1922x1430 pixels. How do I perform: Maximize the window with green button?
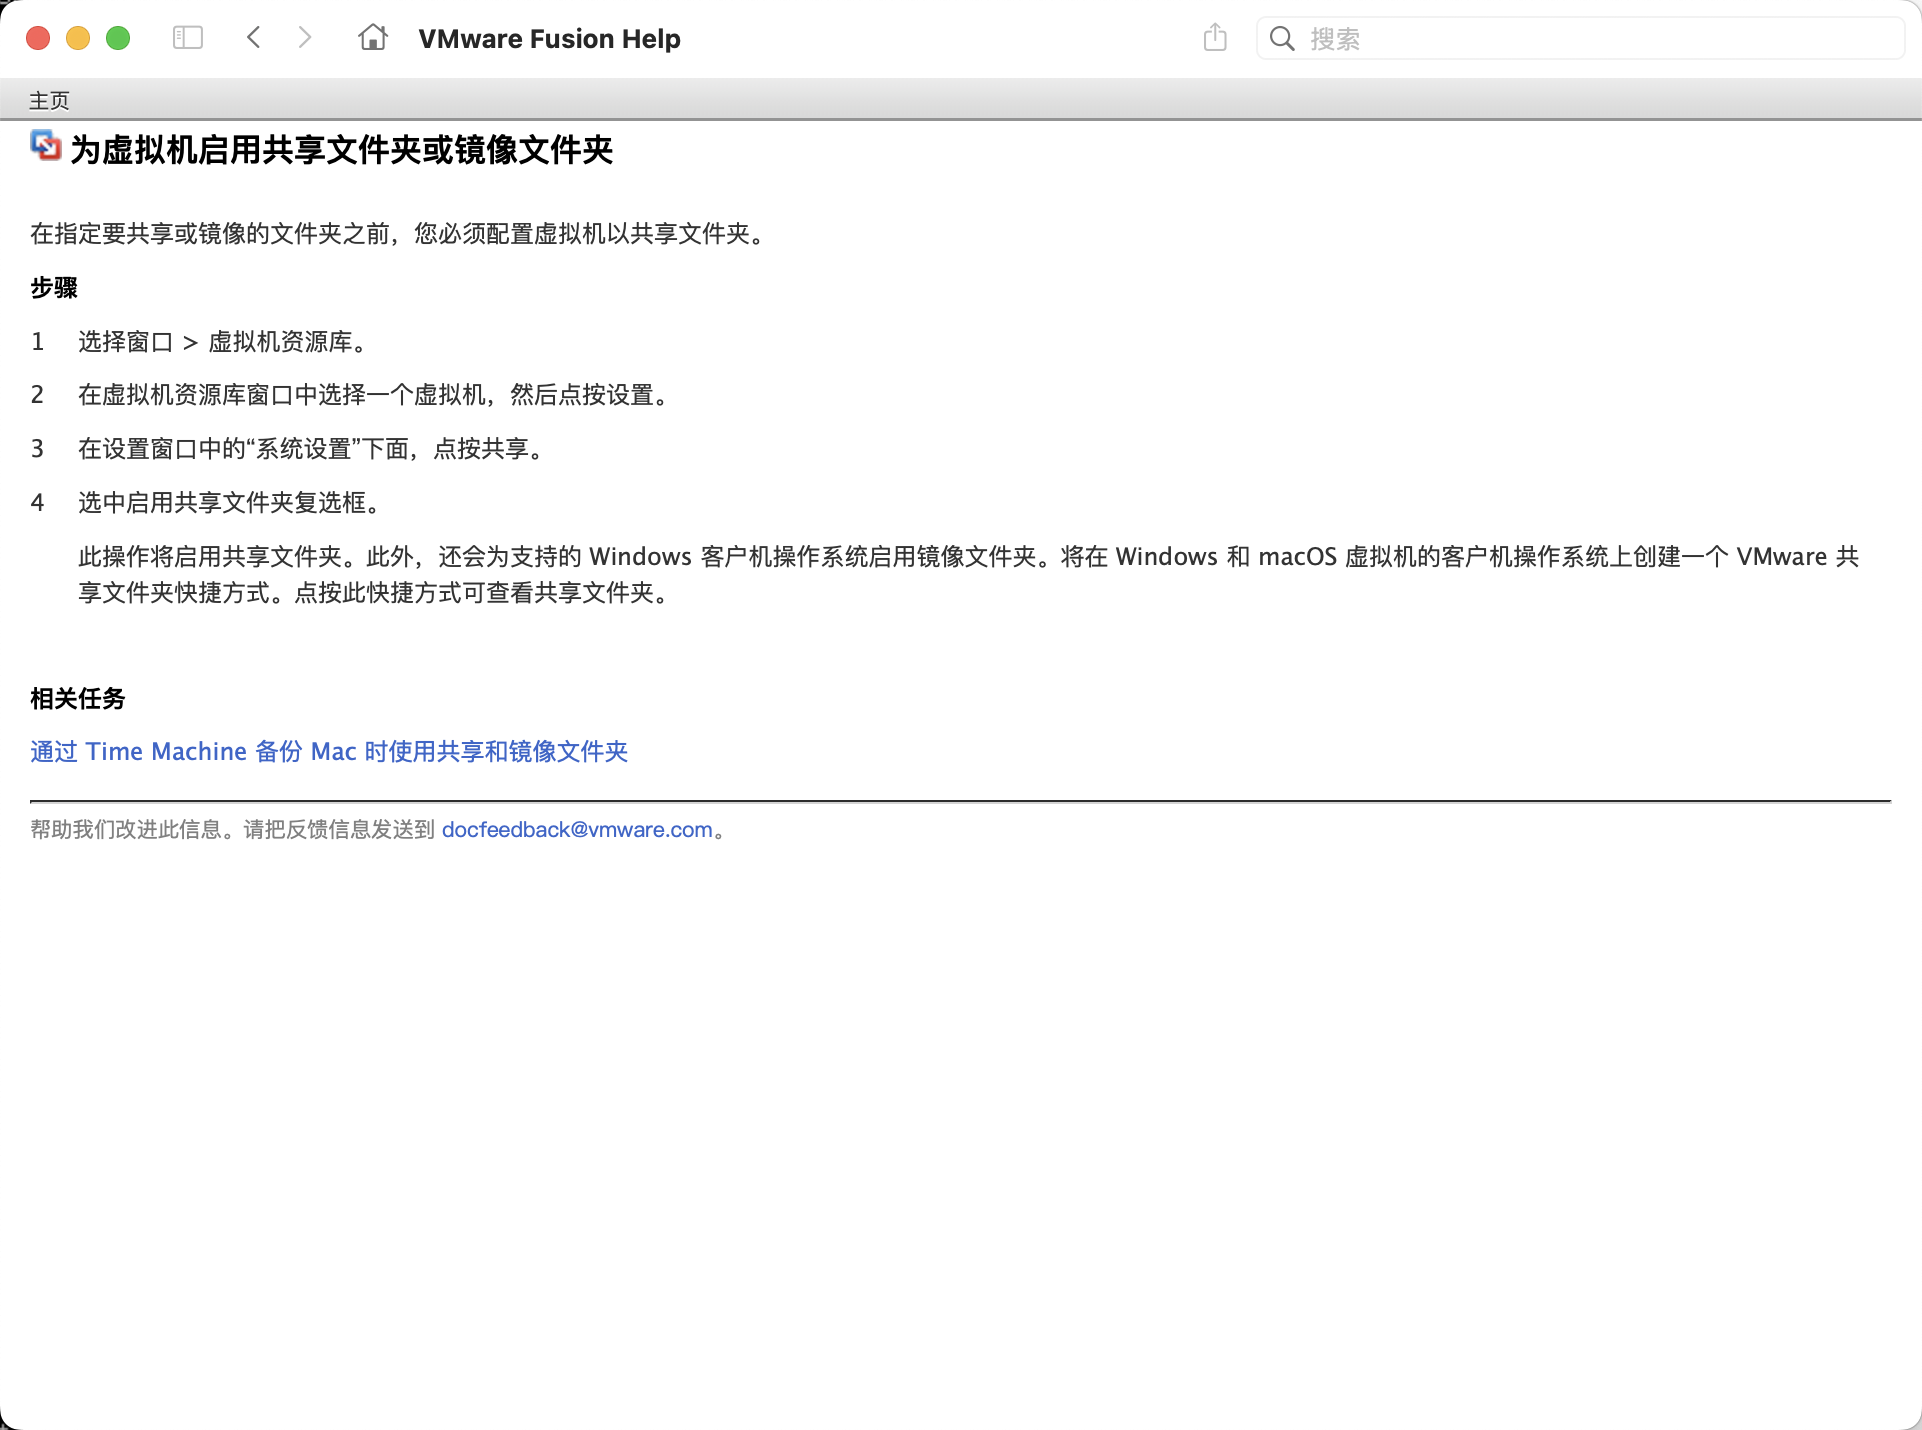click(118, 38)
